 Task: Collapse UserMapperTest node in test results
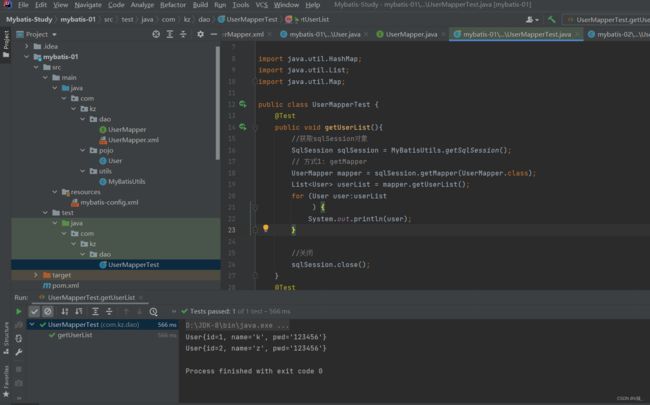[32, 325]
